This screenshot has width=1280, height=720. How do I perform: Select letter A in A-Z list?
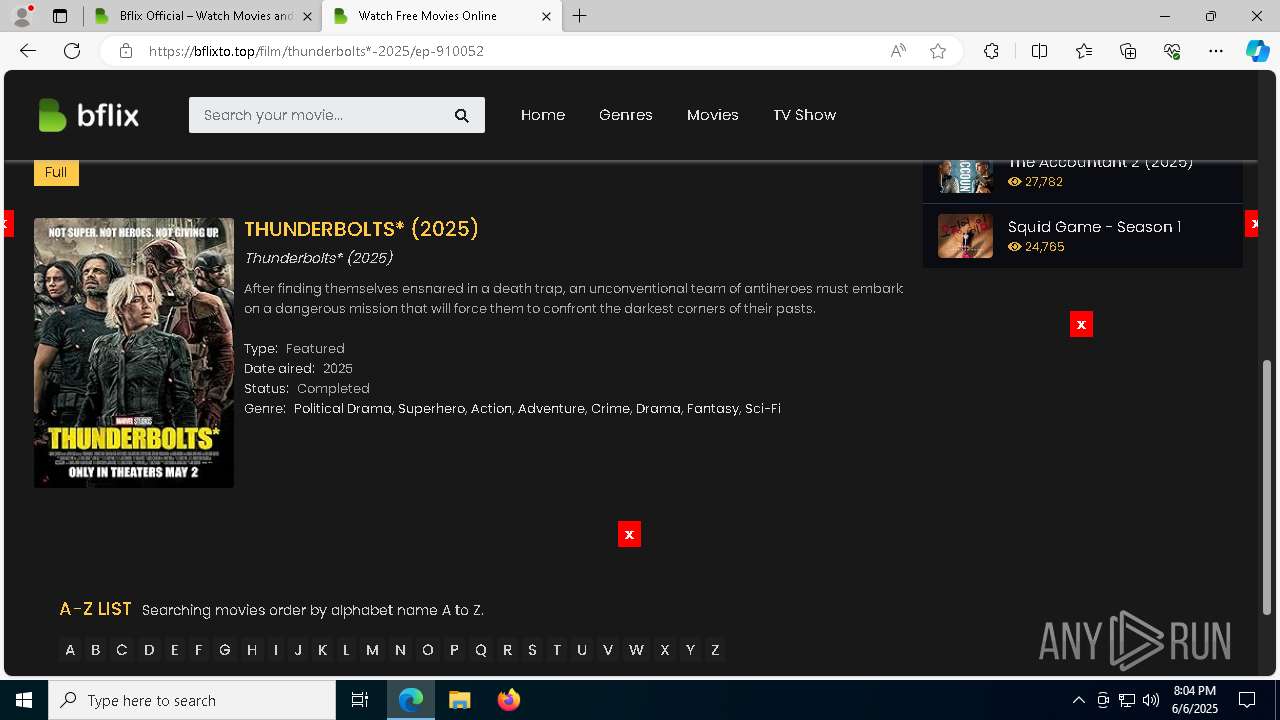click(x=70, y=650)
